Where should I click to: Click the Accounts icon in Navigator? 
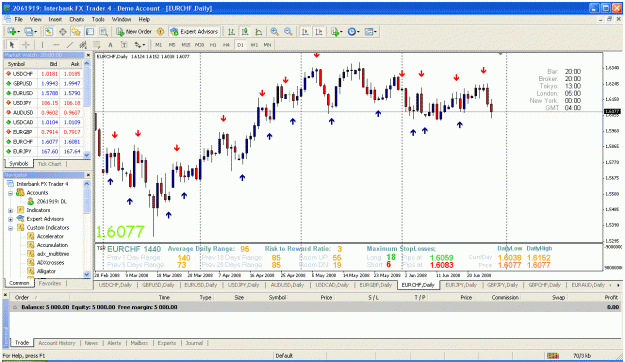click(x=20, y=193)
